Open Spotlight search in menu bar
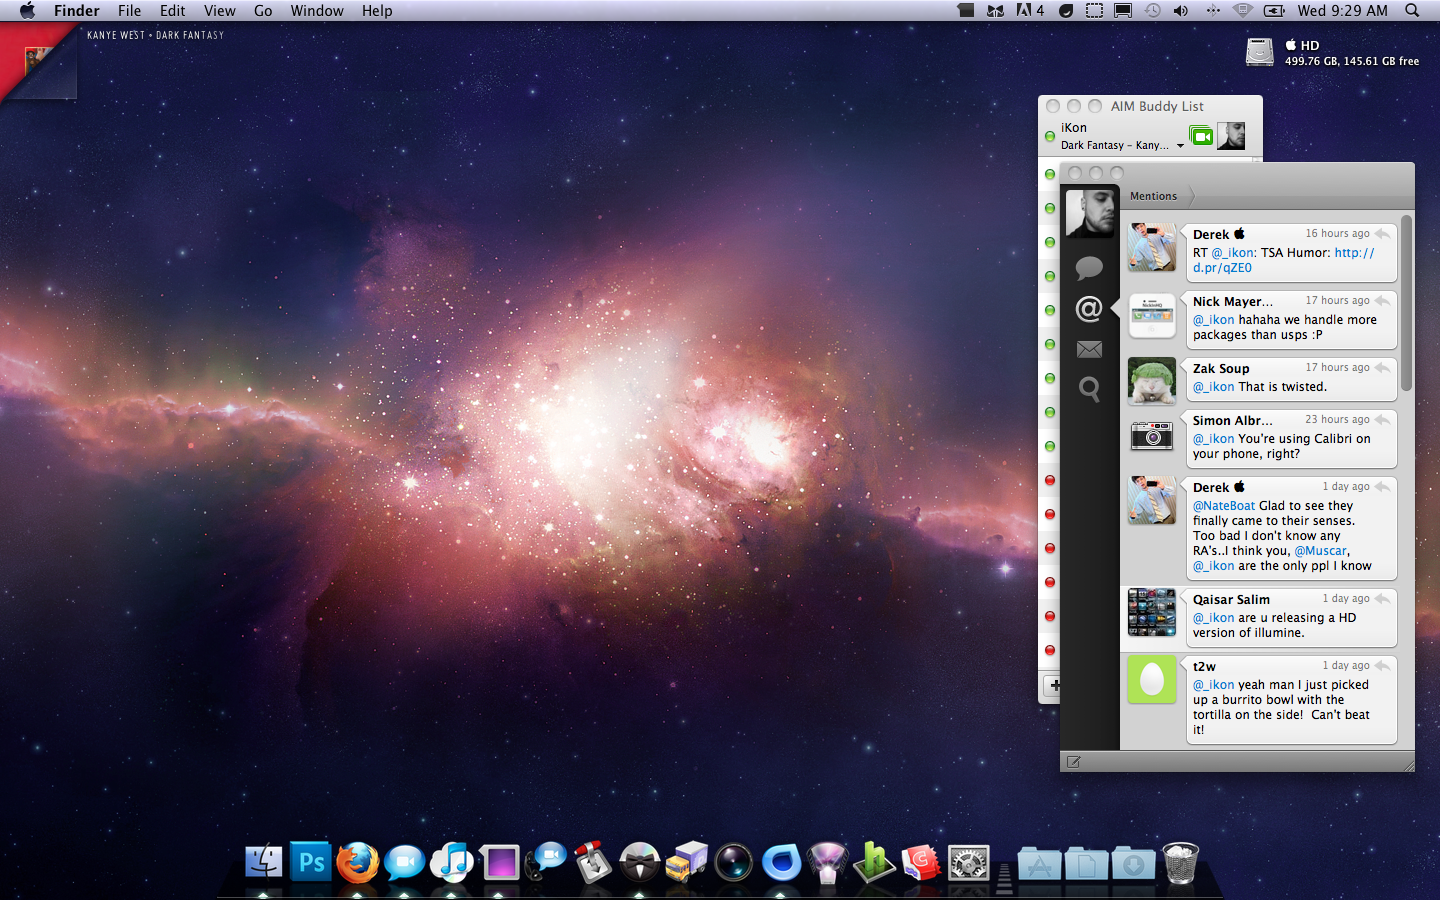 pyautogui.click(x=1412, y=11)
